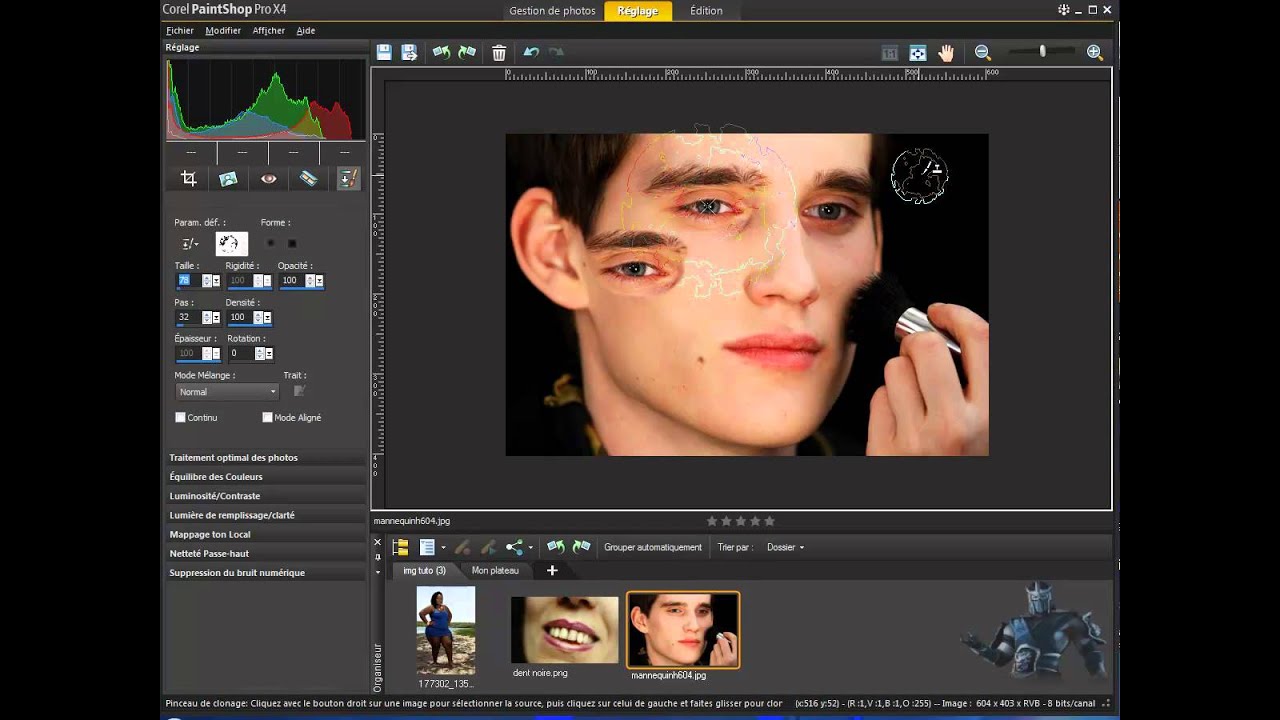1280x720 pixels.
Task: Open the Fichier menu
Action: click(x=180, y=30)
